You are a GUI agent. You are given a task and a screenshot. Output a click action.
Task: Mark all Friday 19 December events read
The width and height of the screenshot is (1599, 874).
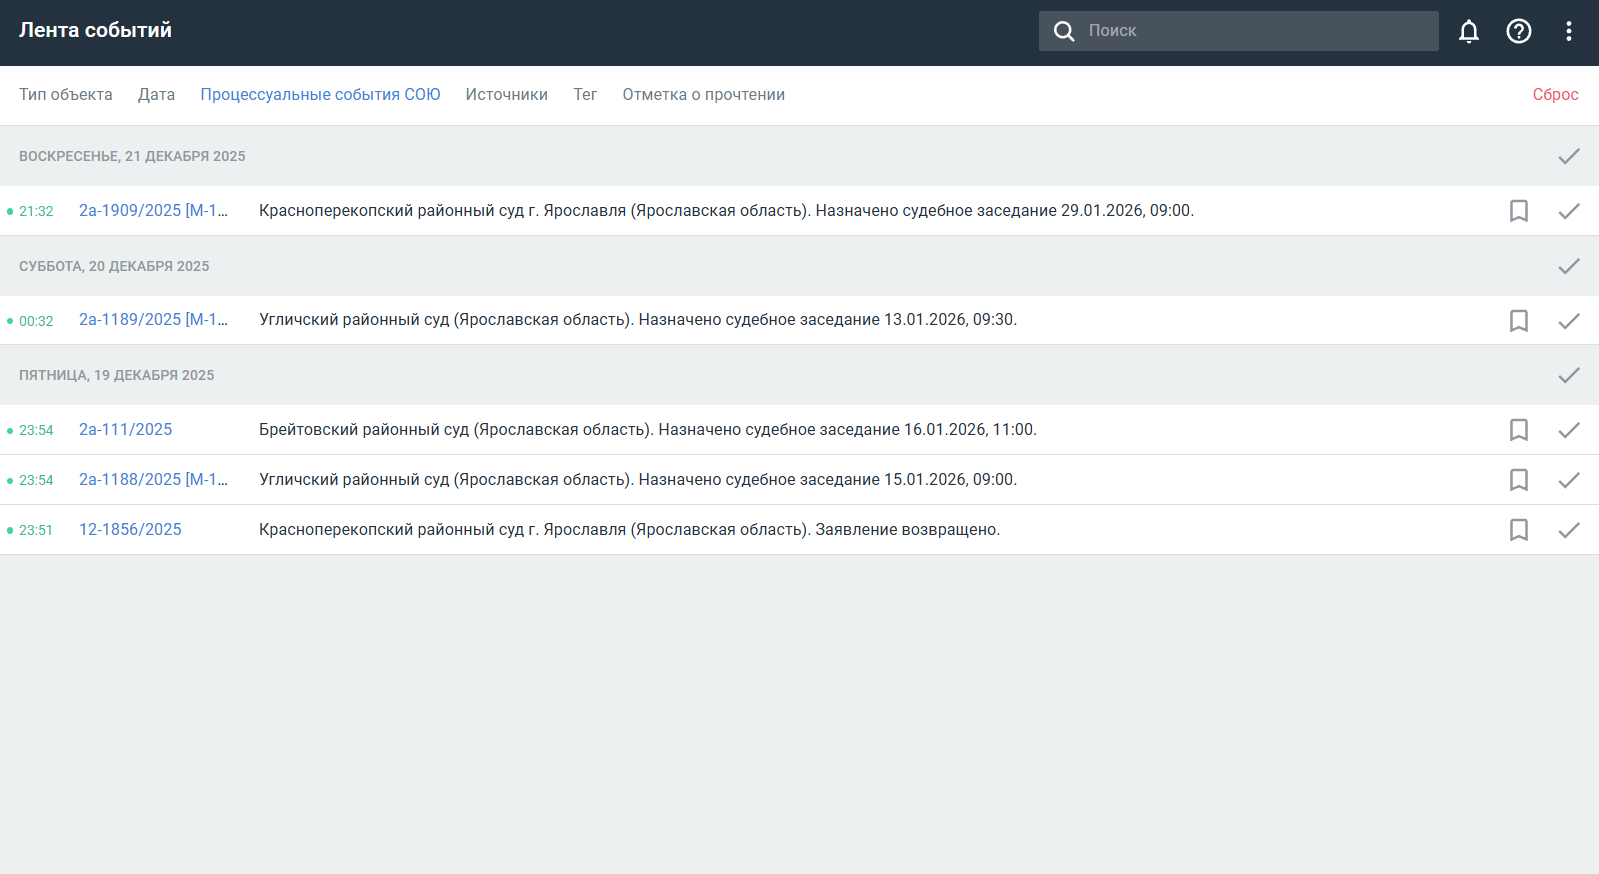coord(1568,375)
